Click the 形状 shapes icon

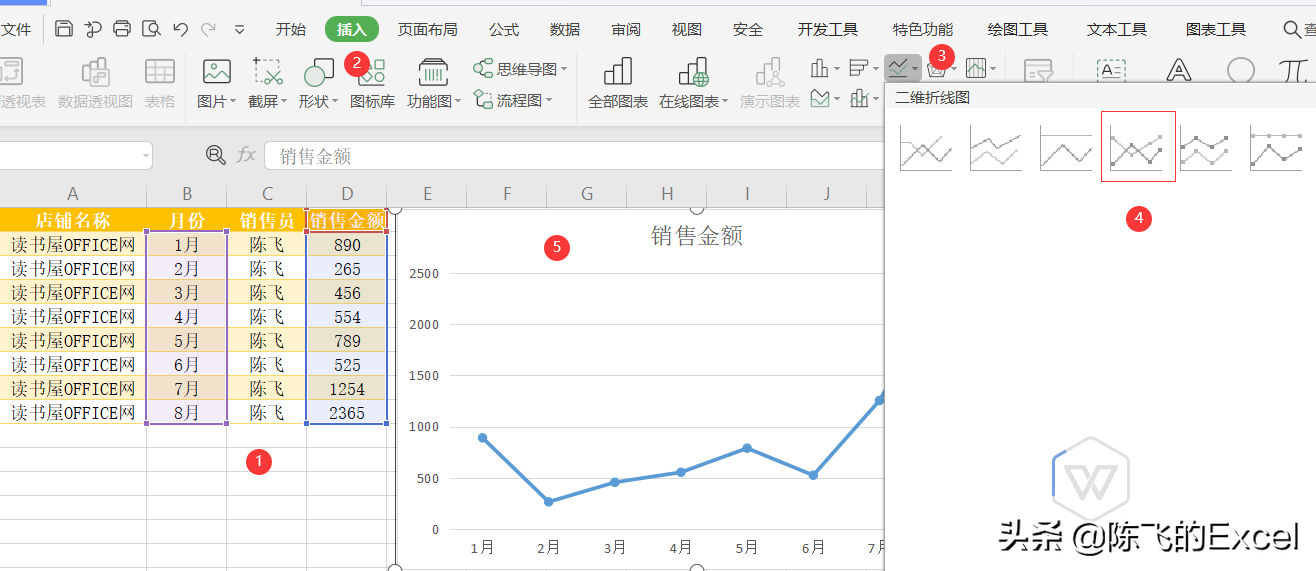pyautogui.click(x=318, y=71)
